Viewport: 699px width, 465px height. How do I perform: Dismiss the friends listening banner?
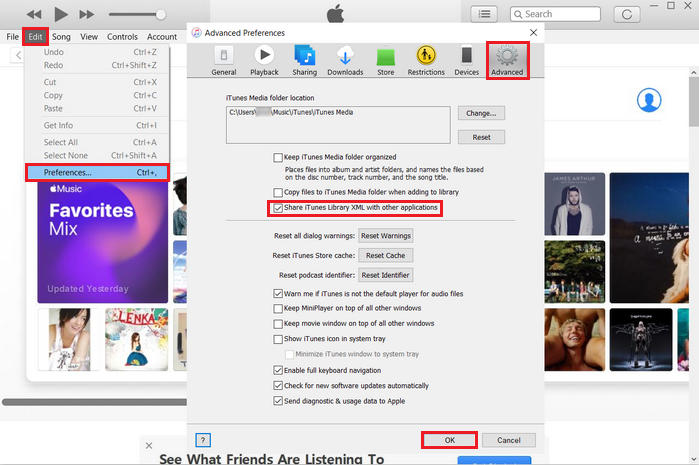click(x=149, y=445)
